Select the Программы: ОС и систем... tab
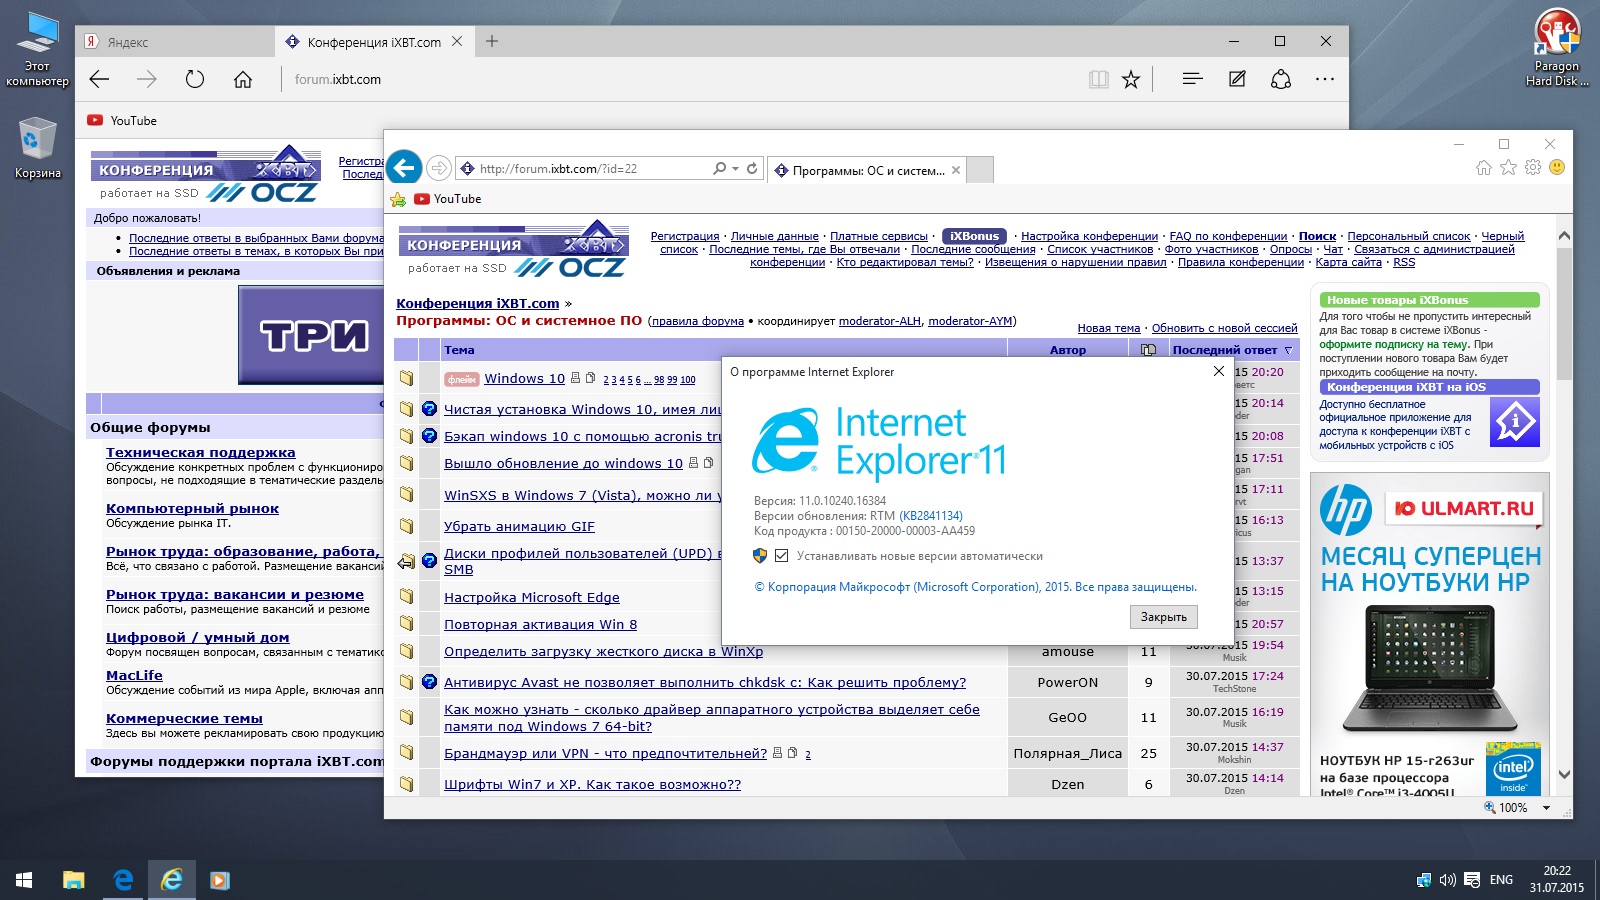The image size is (1600, 900). pyautogui.click(x=867, y=171)
